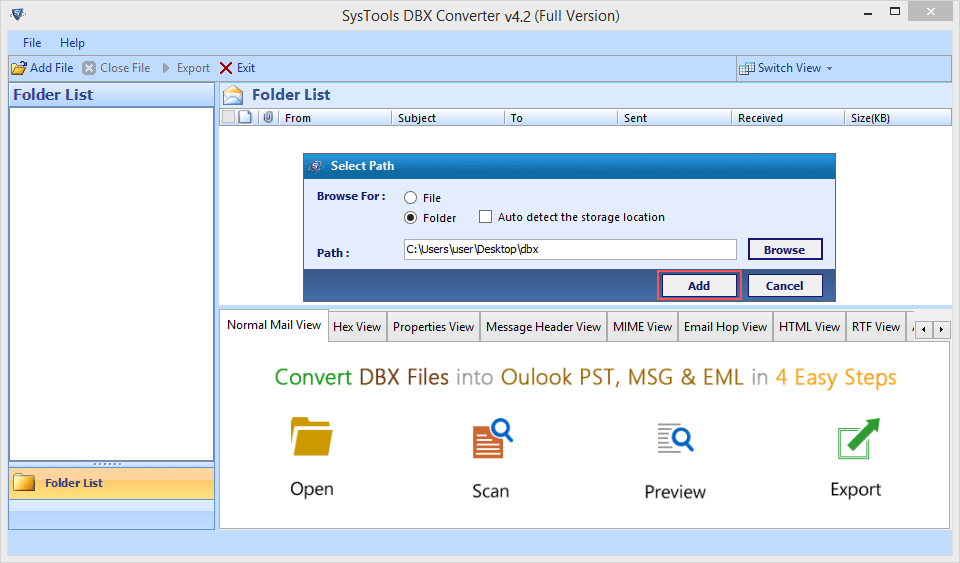Switch to Hex View tab
Viewport: 960px width, 563px height.
coord(357,327)
